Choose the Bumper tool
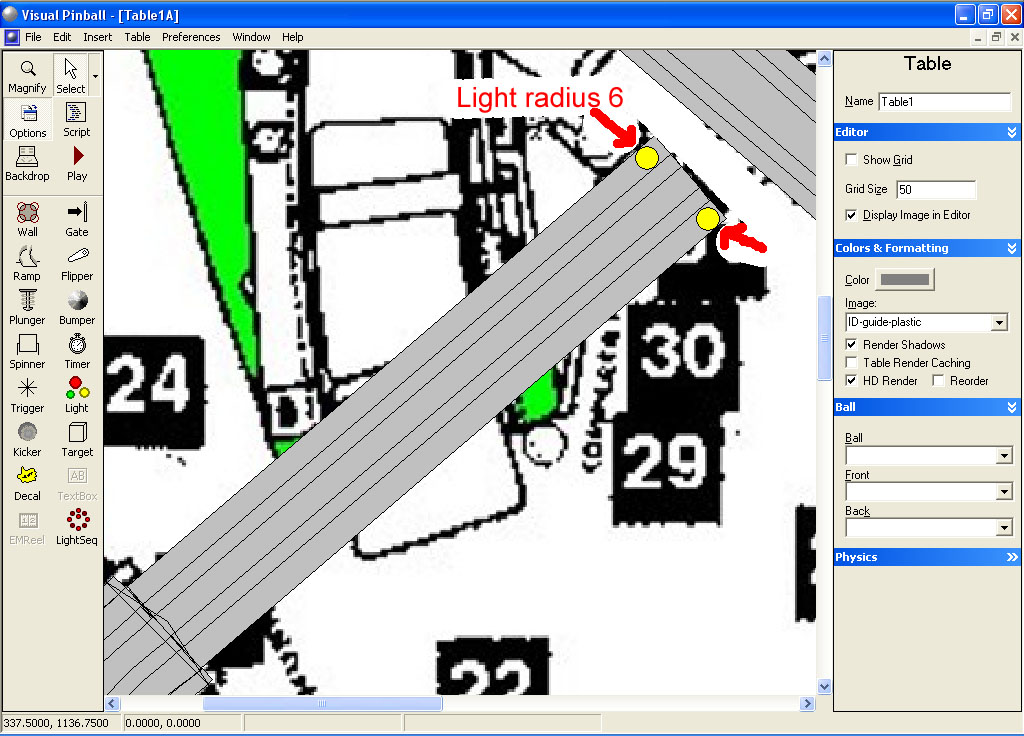The image size is (1024, 736). pyautogui.click(x=77, y=307)
